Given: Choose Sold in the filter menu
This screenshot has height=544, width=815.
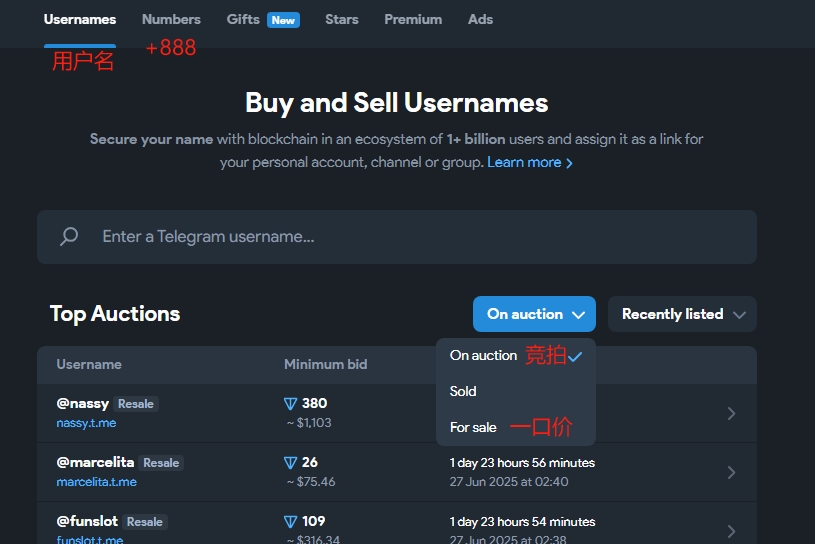Looking at the screenshot, I should pos(516,391).
